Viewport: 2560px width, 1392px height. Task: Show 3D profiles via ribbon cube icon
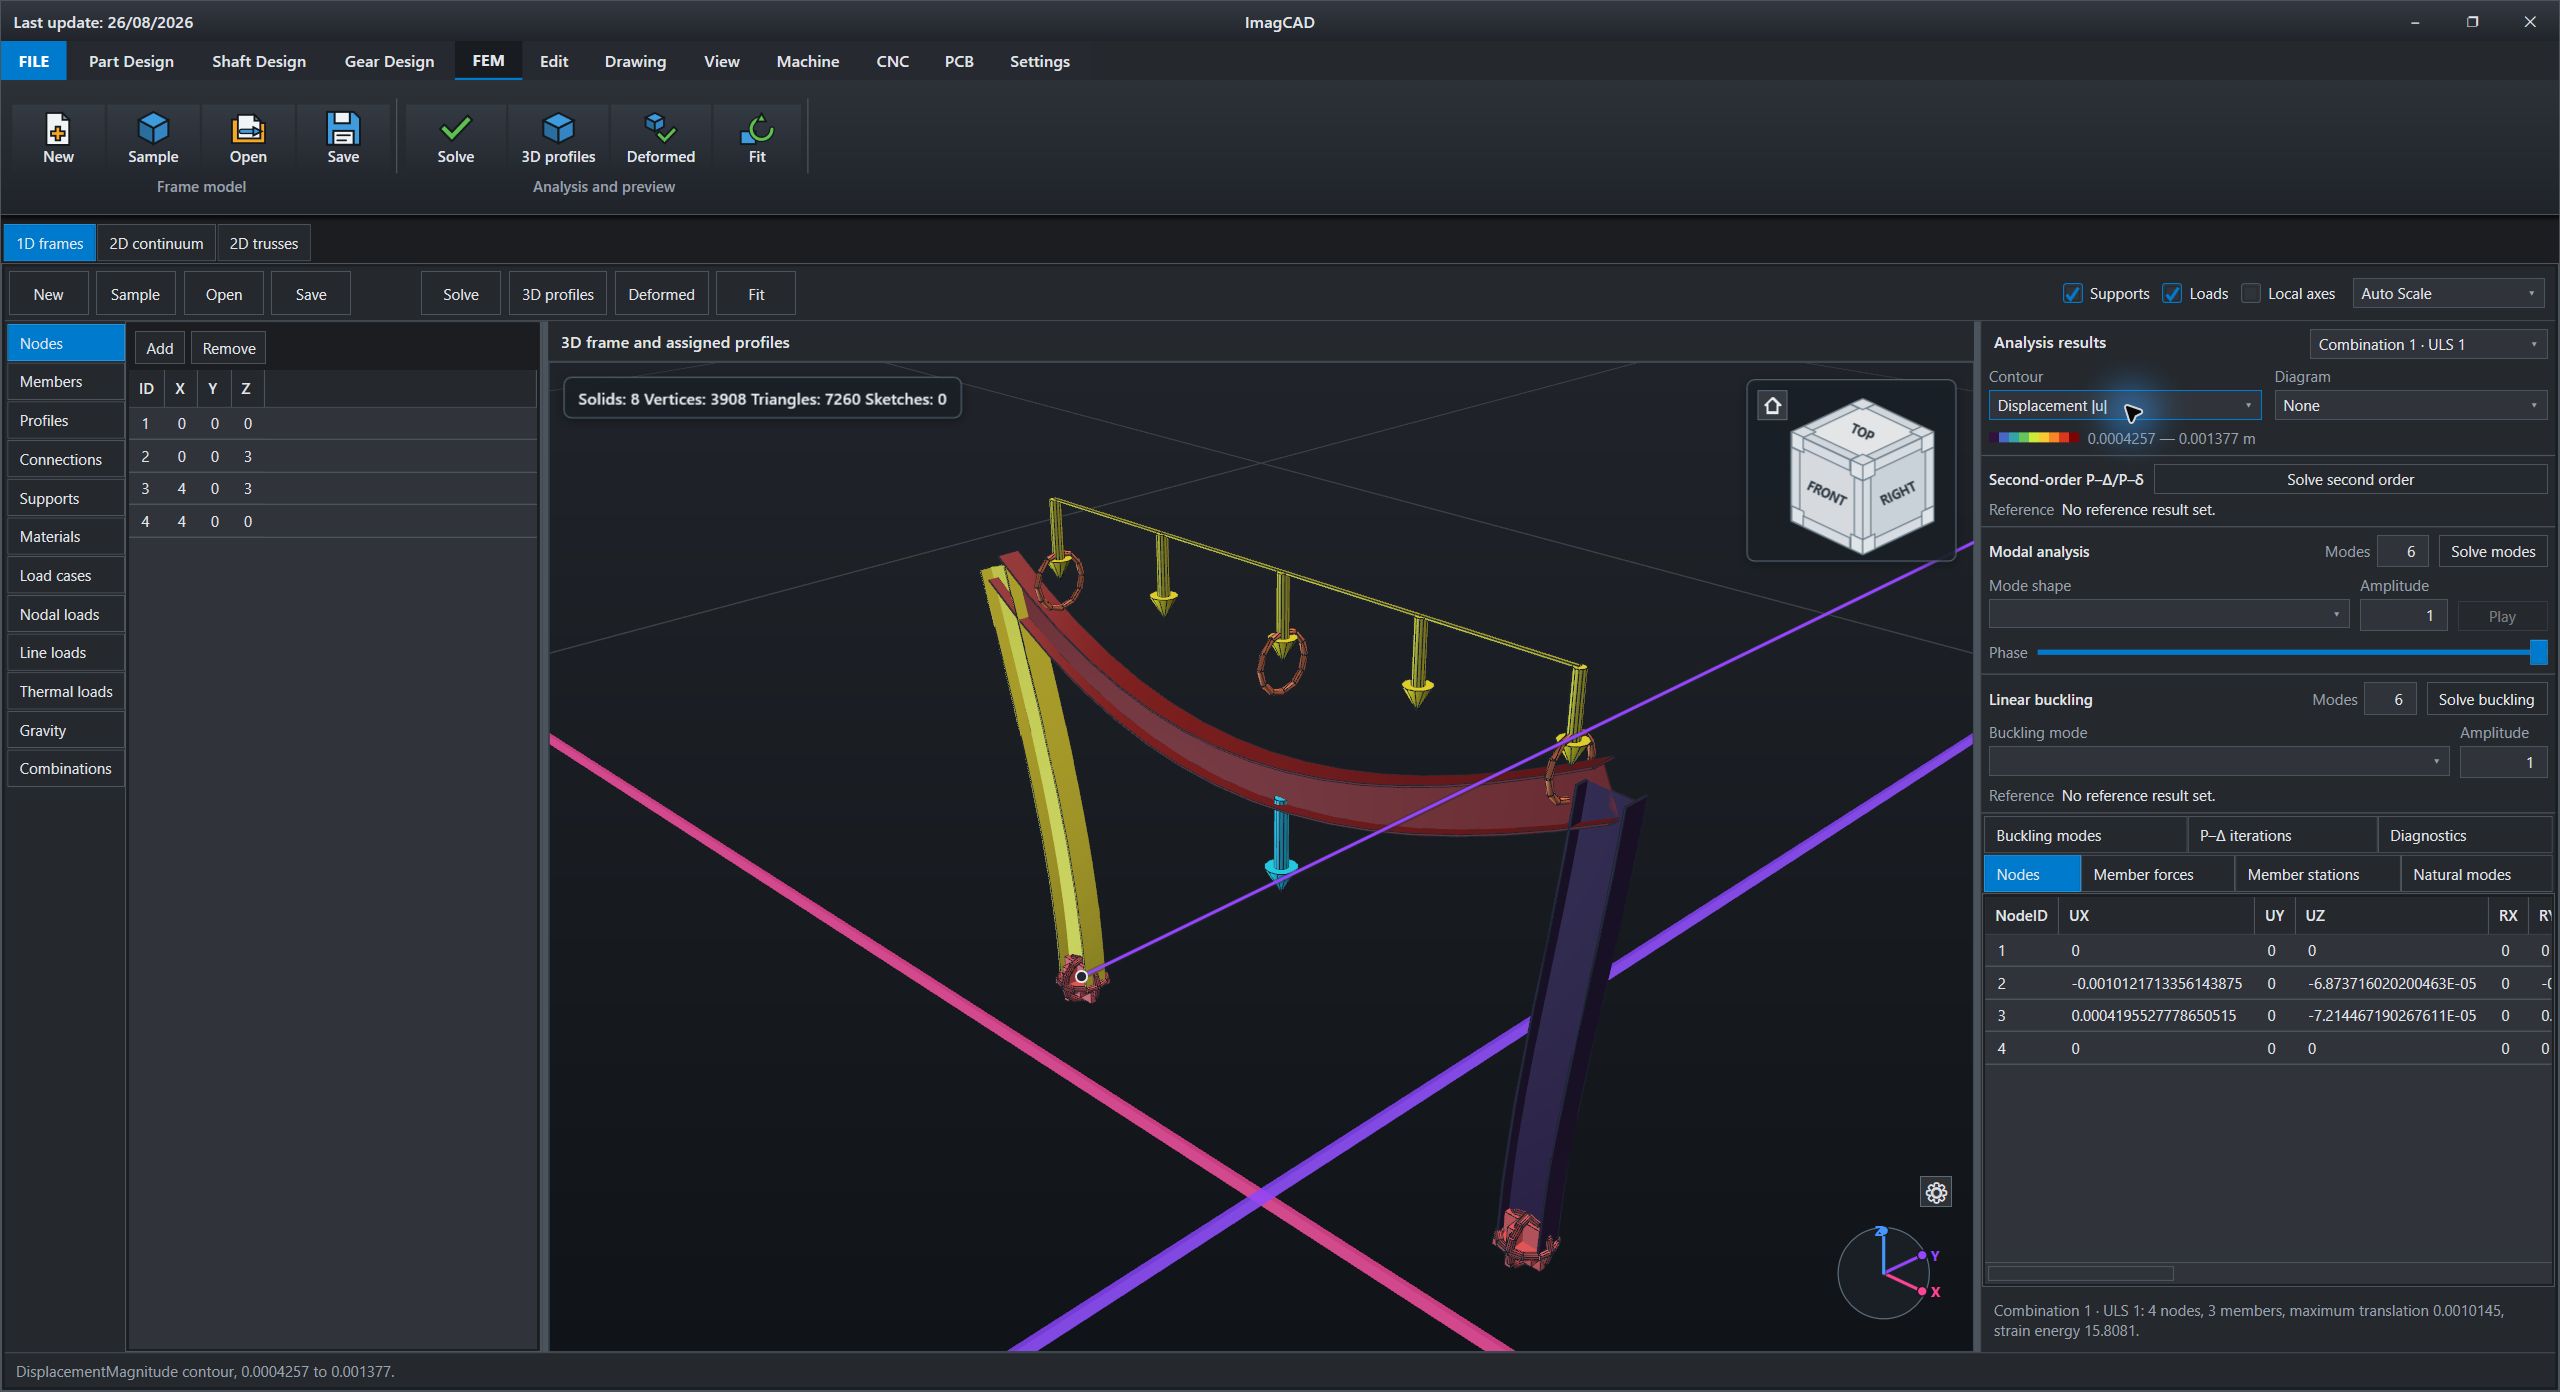[x=558, y=138]
